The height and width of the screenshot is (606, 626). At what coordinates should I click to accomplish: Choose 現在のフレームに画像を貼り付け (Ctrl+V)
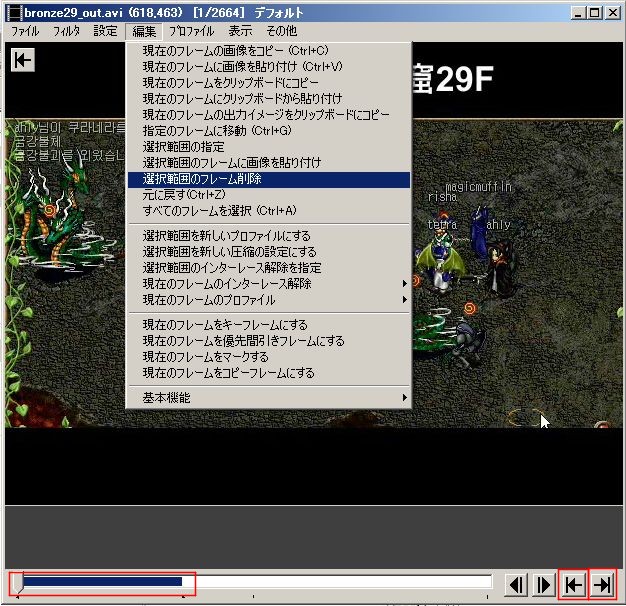269,67
